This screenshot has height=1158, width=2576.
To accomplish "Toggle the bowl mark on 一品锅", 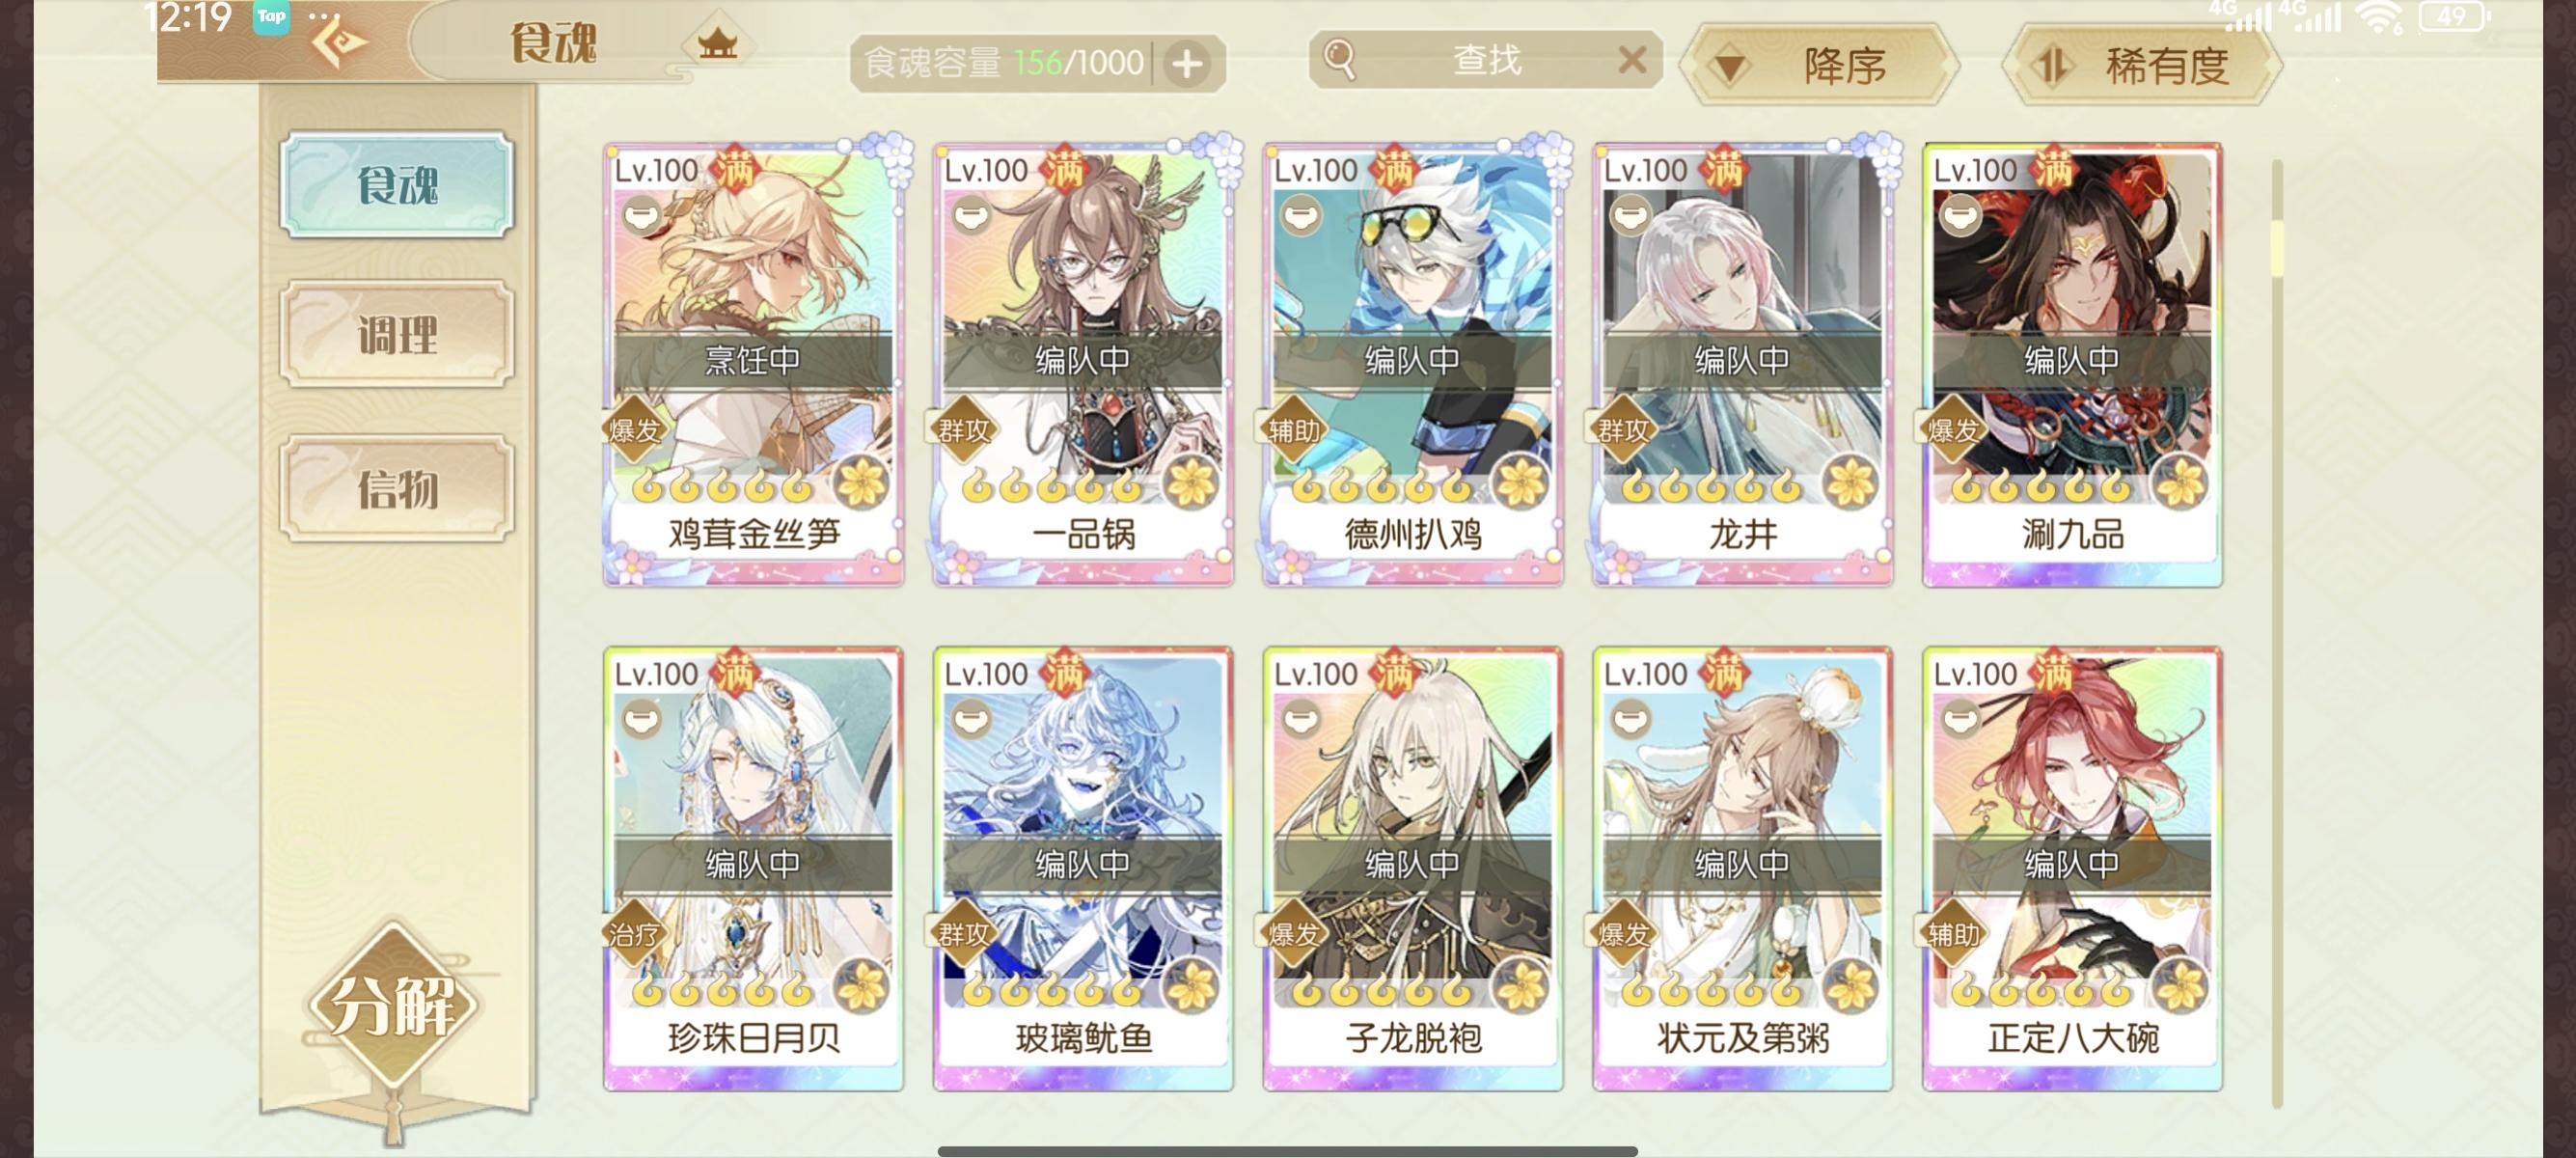I will coord(971,214).
